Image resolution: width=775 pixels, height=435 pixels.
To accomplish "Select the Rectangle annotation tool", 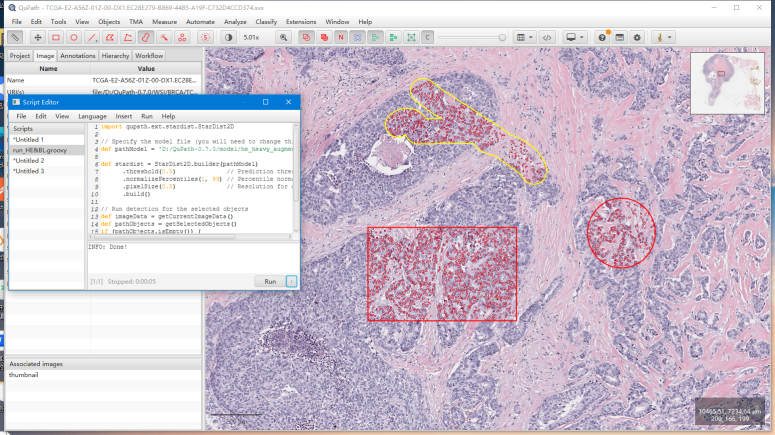I will pyautogui.click(x=55, y=37).
